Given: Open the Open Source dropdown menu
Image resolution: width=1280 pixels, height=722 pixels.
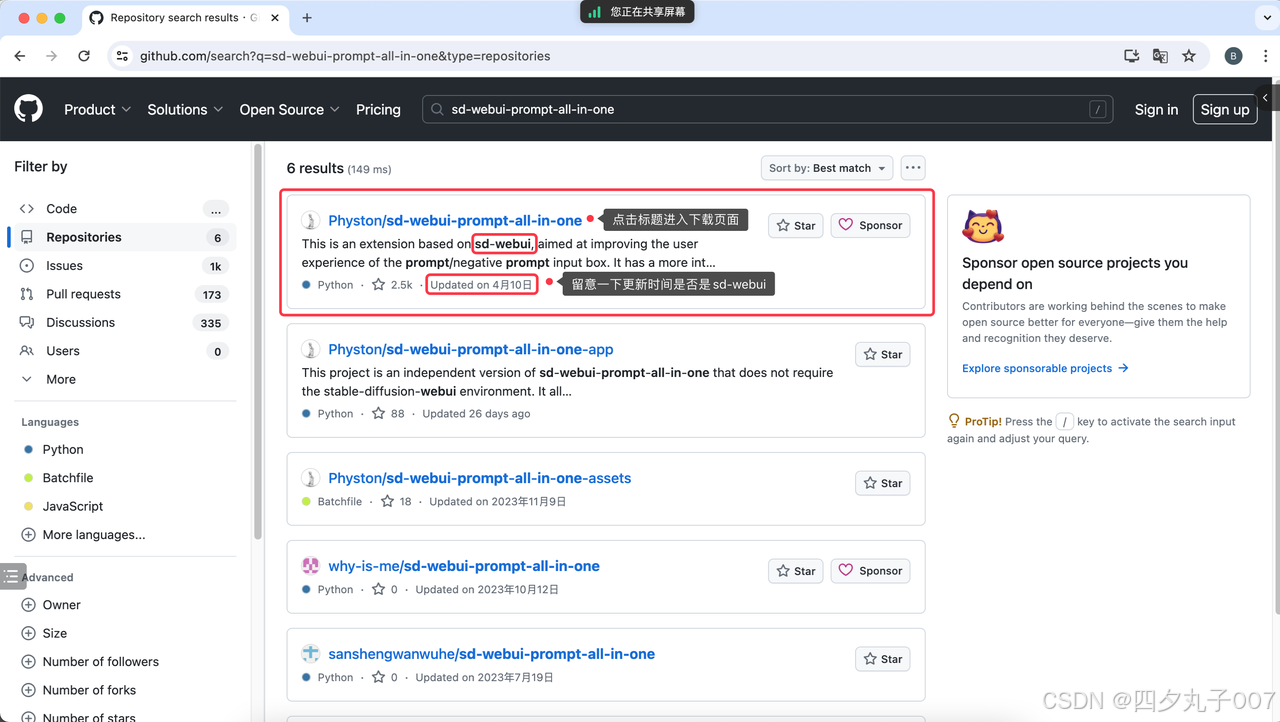Looking at the screenshot, I should (x=289, y=110).
